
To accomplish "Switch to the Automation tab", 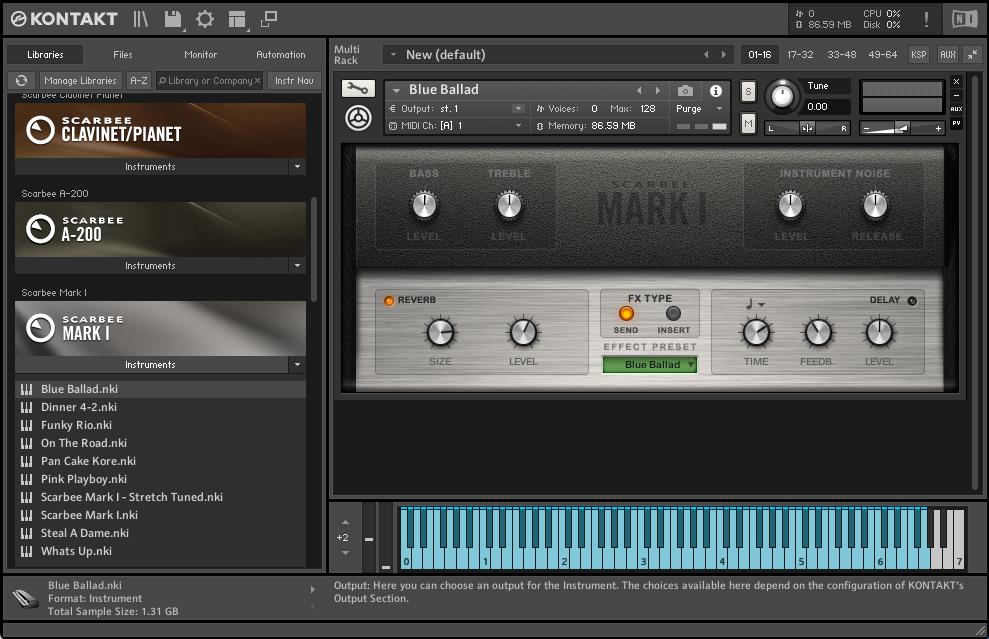I will click(x=281, y=55).
